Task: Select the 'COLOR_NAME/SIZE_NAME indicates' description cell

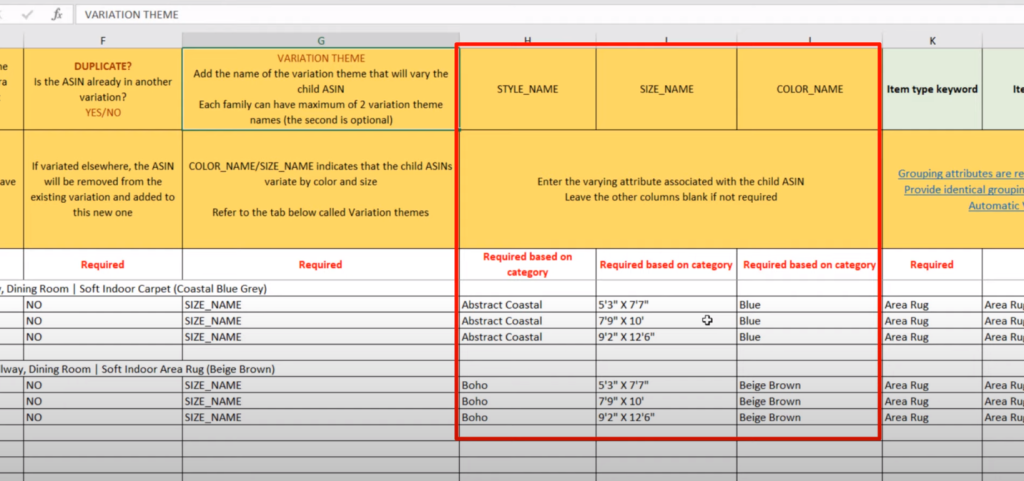Action: [321, 189]
